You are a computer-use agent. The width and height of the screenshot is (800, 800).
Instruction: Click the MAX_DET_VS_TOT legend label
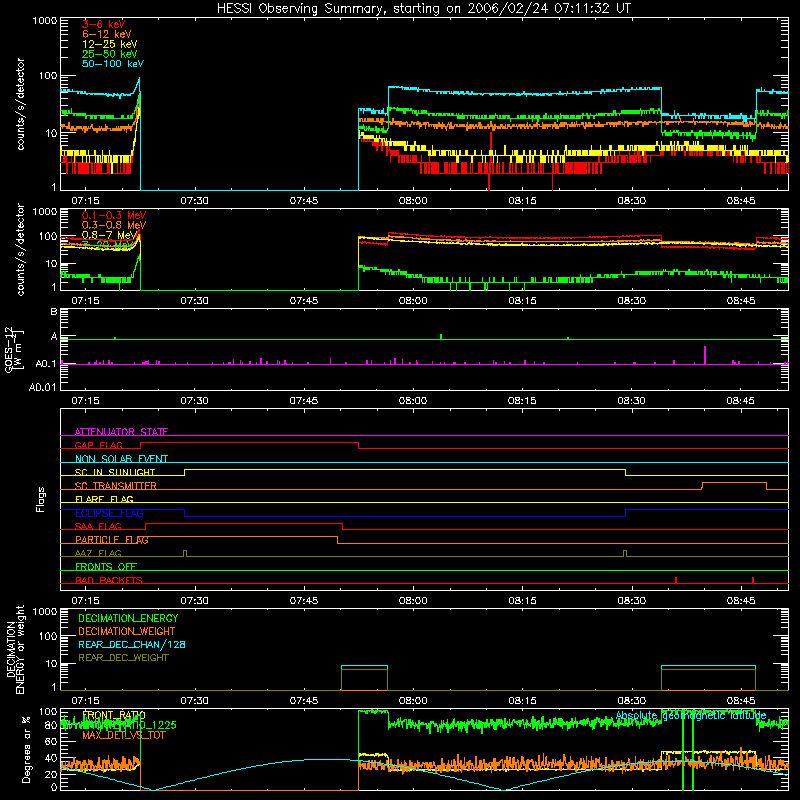pyautogui.click(x=124, y=735)
